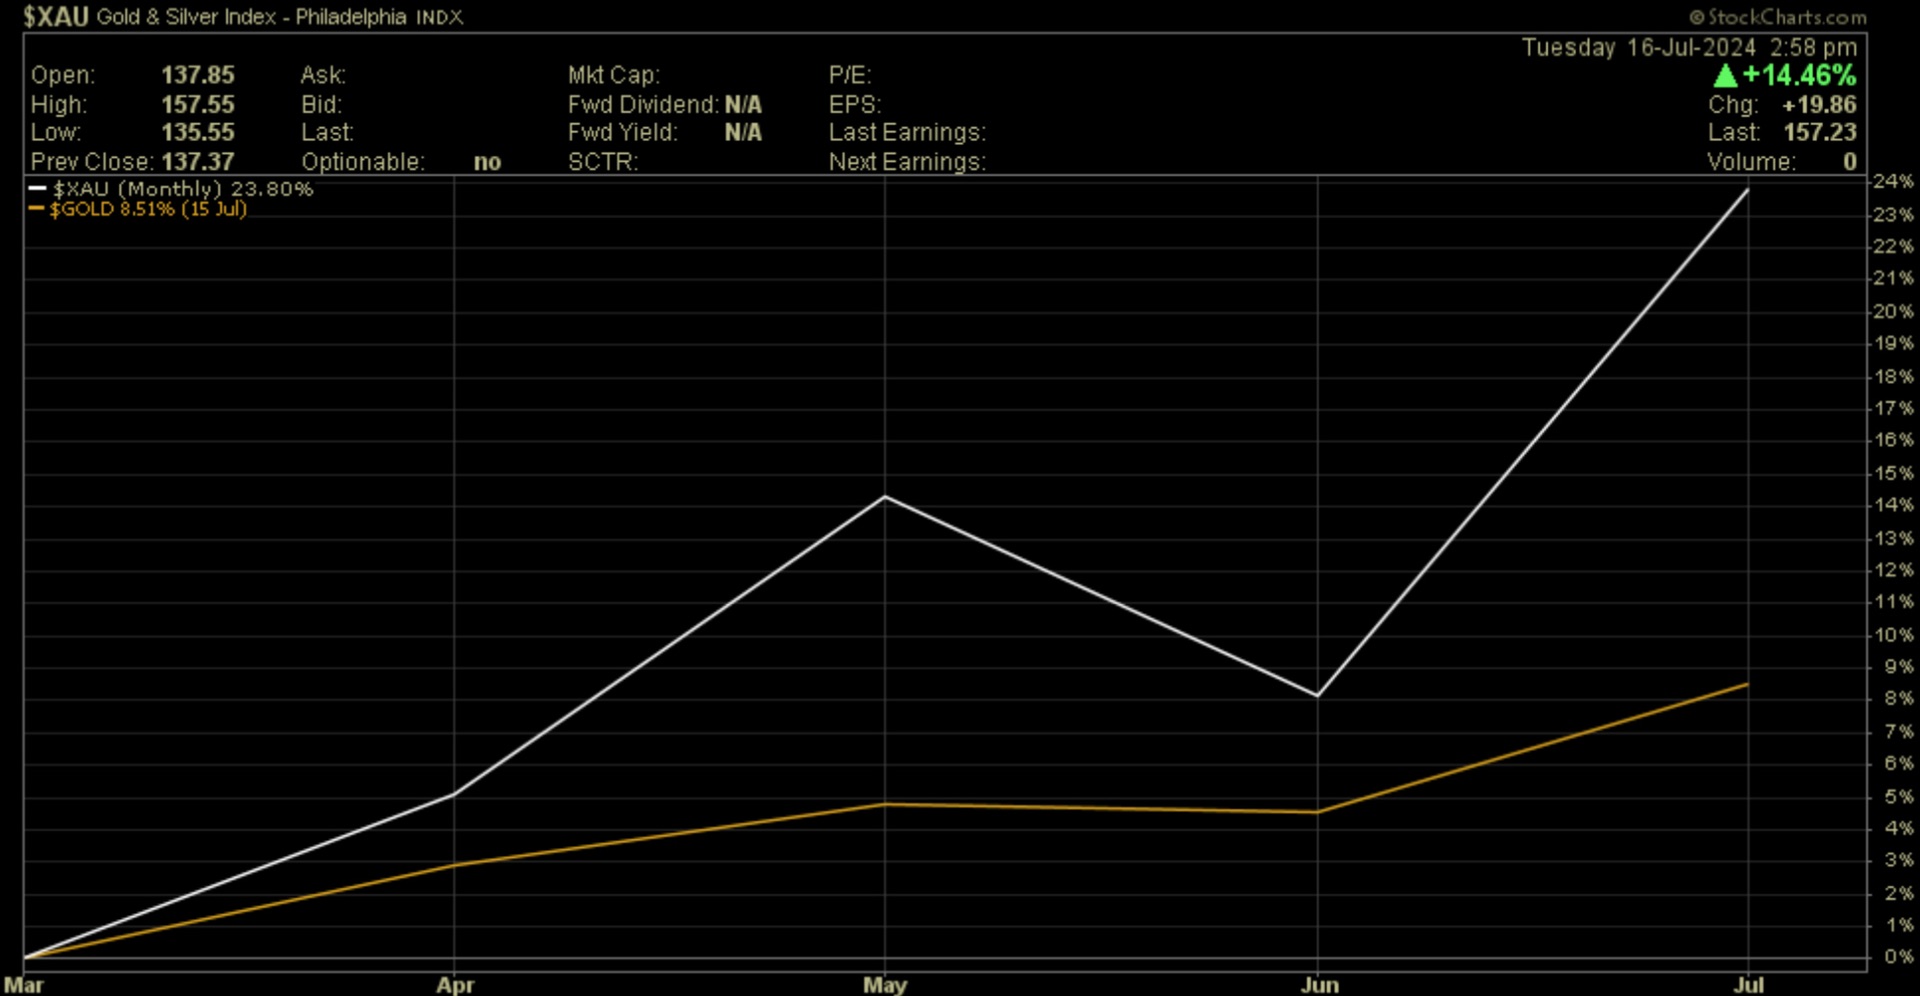Image resolution: width=1920 pixels, height=996 pixels.
Task: Open the StockCharts.com copyright watermark
Action: coord(1777,17)
